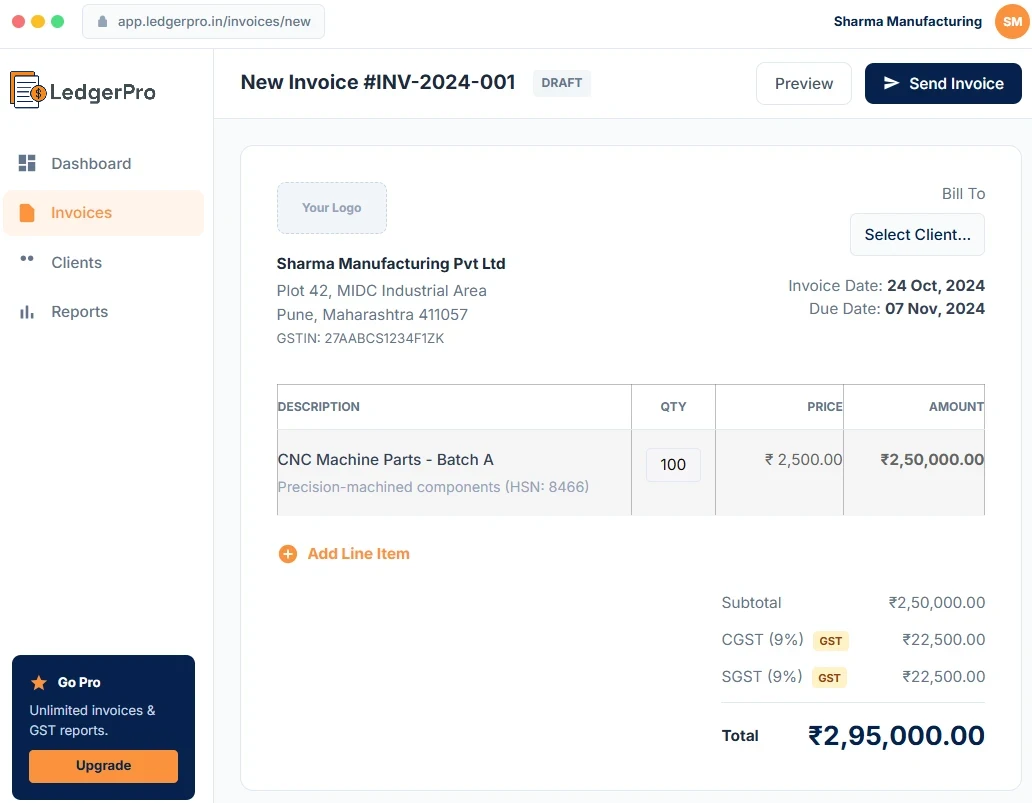The width and height of the screenshot is (1032, 803).
Task: Go to the Reports section
Action: pyautogui.click(x=80, y=312)
